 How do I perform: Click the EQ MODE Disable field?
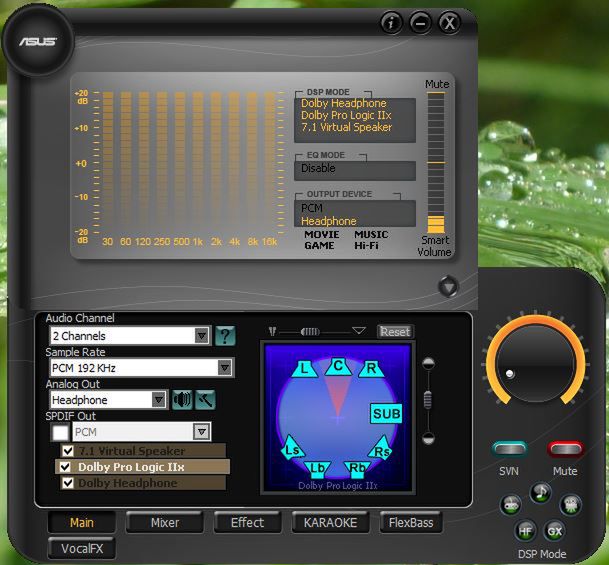click(355, 170)
